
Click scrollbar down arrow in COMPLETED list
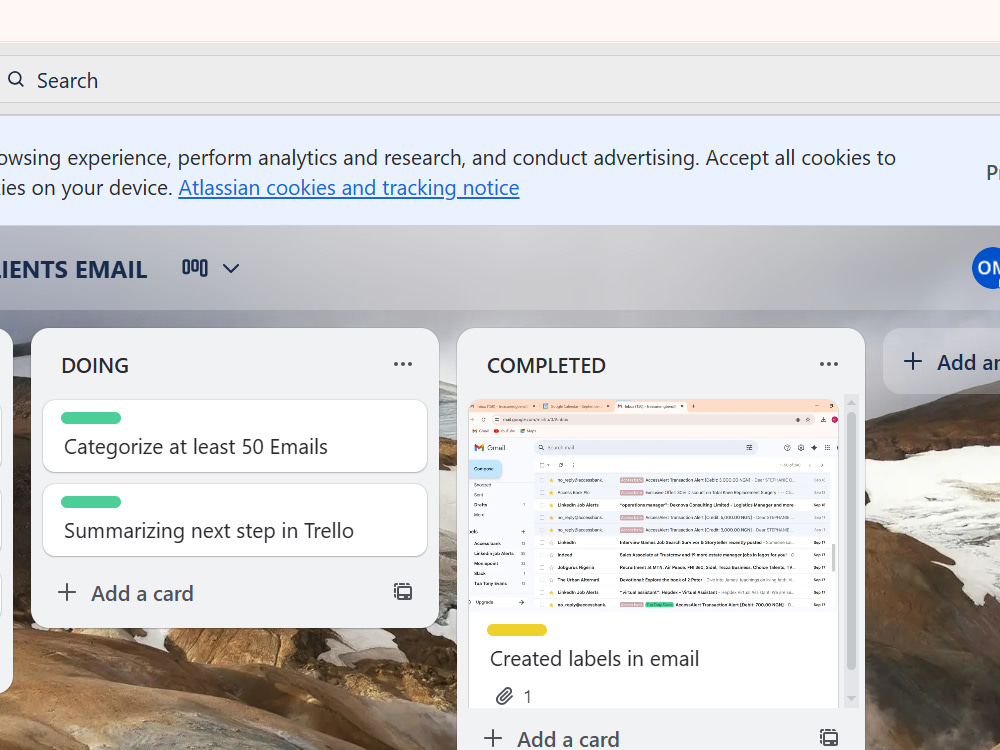click(851, 699)
